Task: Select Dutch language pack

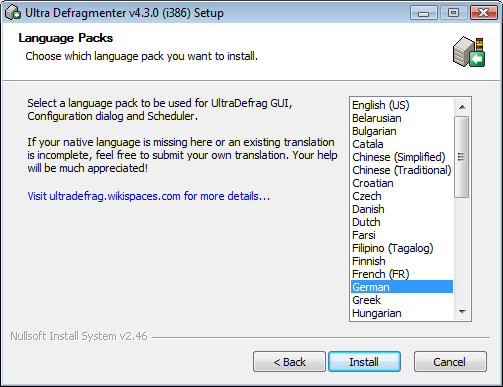Action: pyautogui.click(x=402, y=222)
